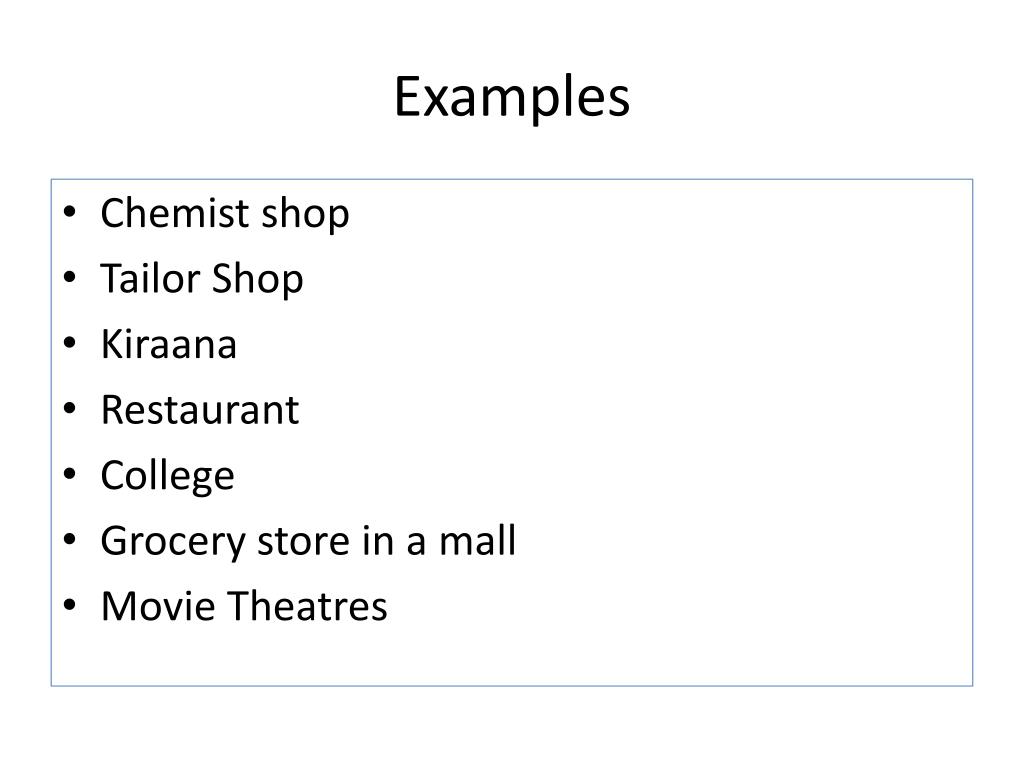Click Grocery store in a mall text
1024x768 pixels.
click(308, 541)
